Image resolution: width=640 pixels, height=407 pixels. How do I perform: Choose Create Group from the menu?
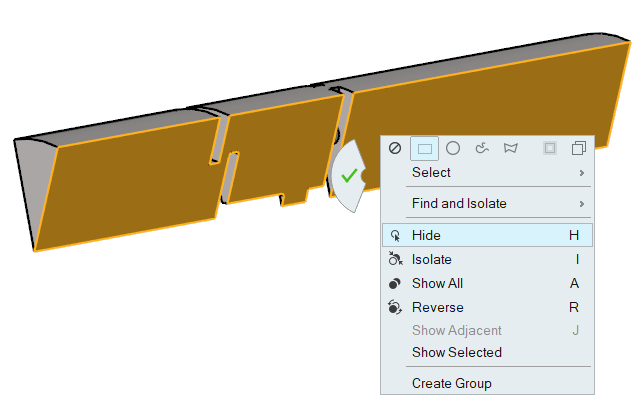click(x=487, y=383)
